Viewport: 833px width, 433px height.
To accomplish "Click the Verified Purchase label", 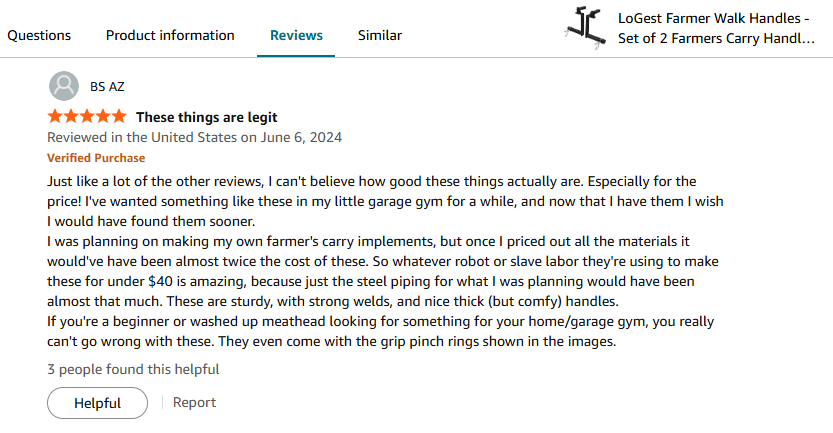I will click(x=96, y=158).
